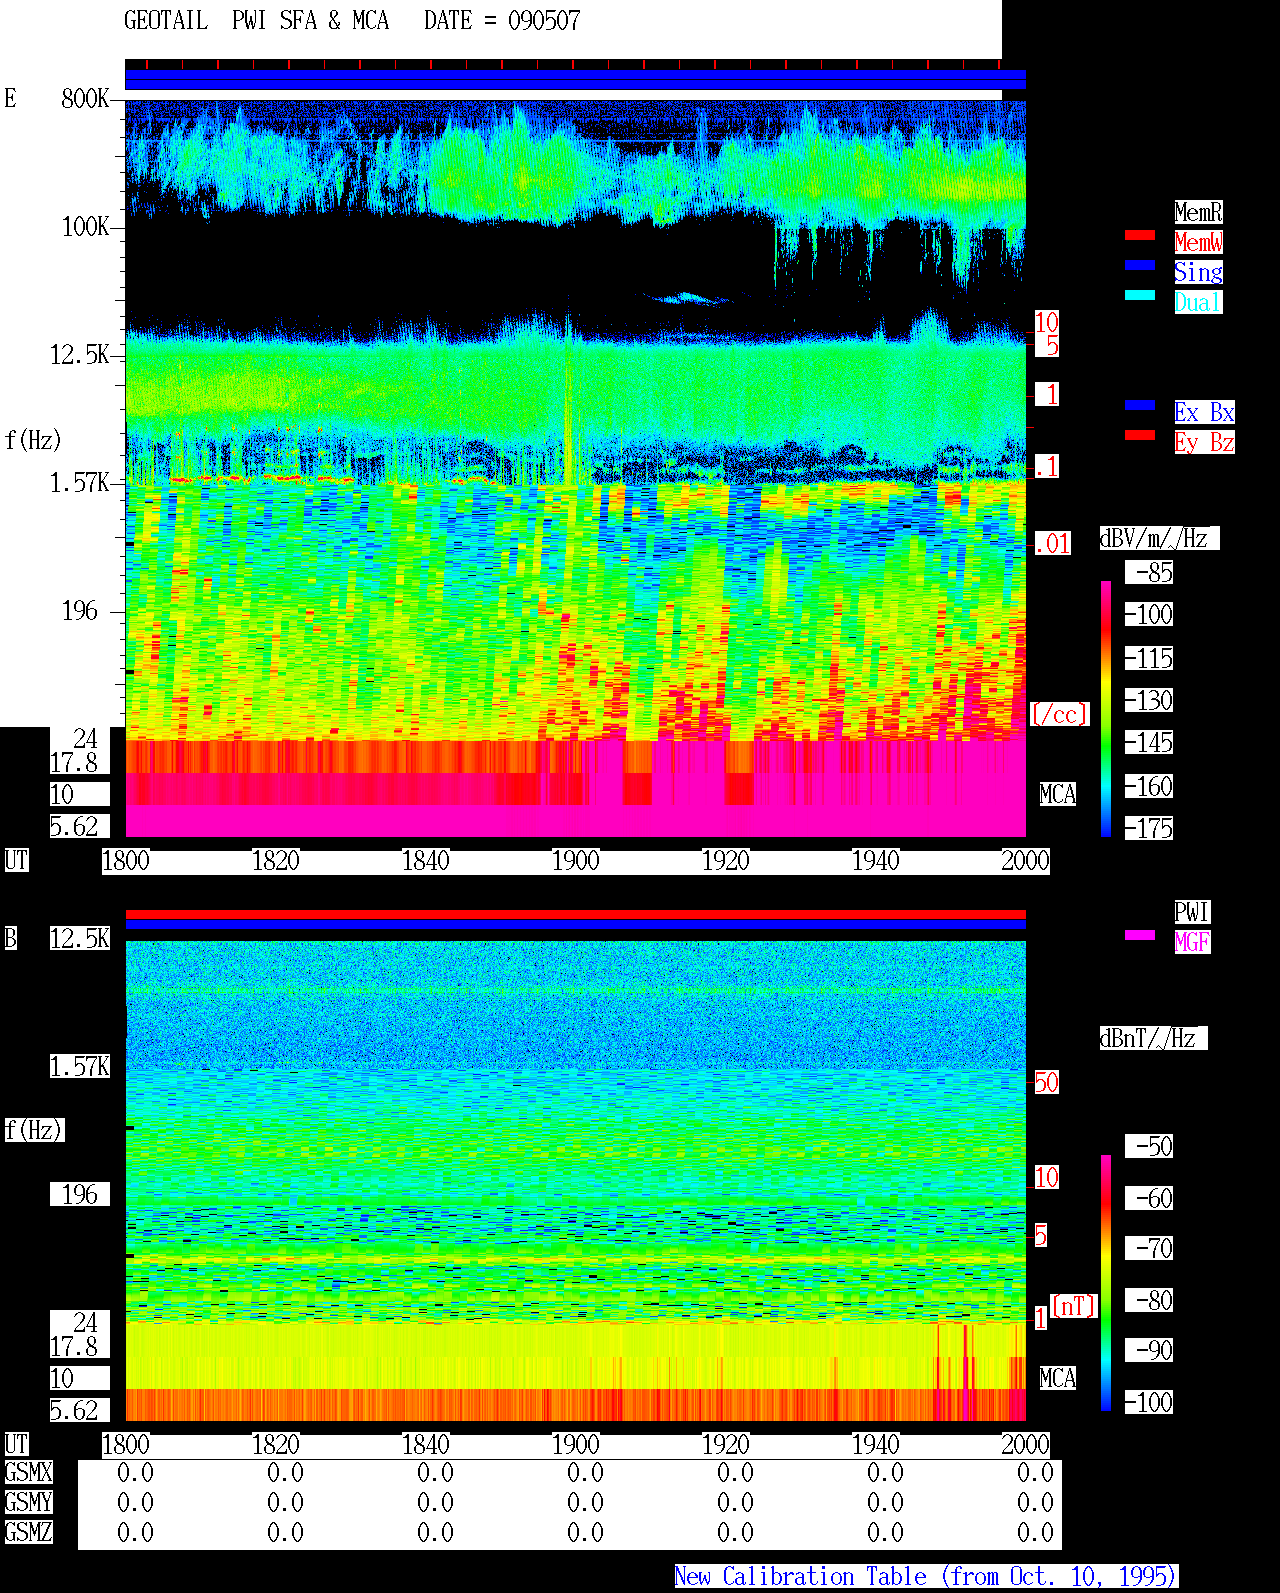Click the red swatch beside MemW
The height and width of the screenshot is (1593, 1280).
(x=1140, y=236)
